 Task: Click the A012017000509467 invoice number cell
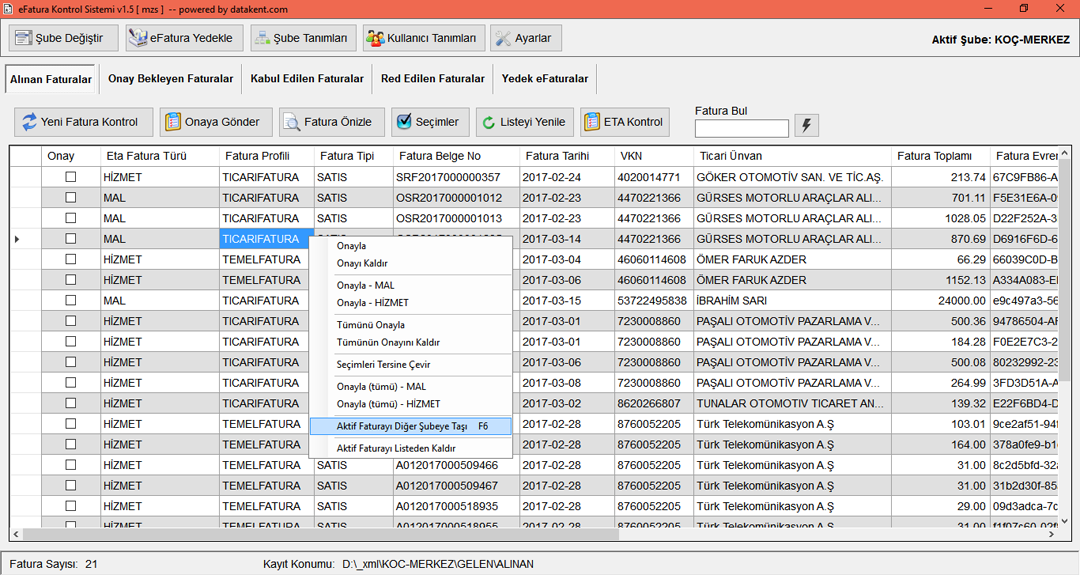(455, 485)
